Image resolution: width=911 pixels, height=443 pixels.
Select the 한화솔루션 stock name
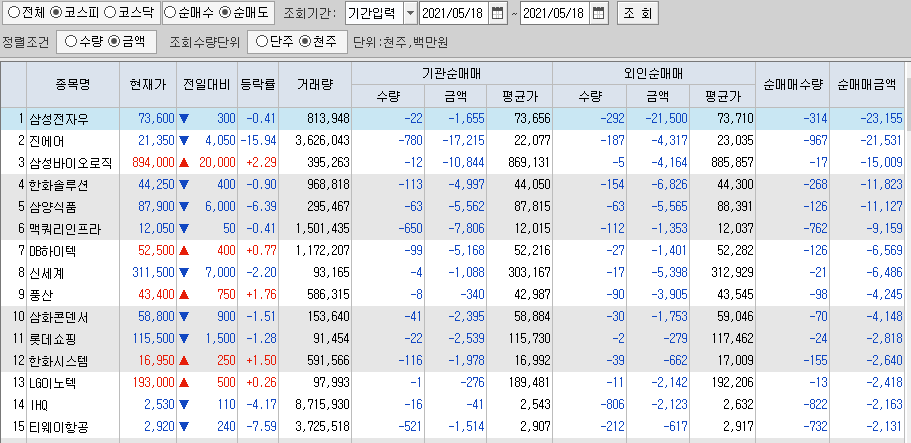(58, 185)
